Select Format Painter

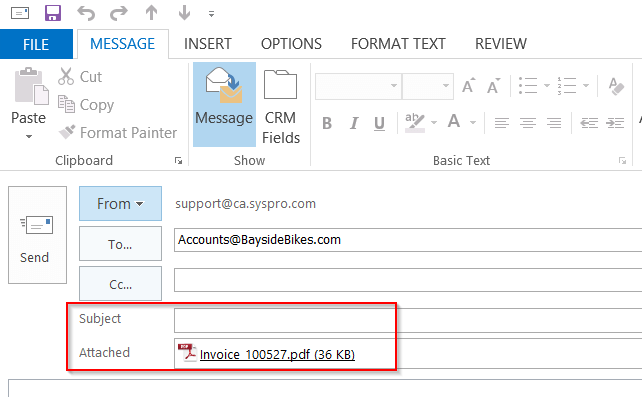click(x=118, y=133)
